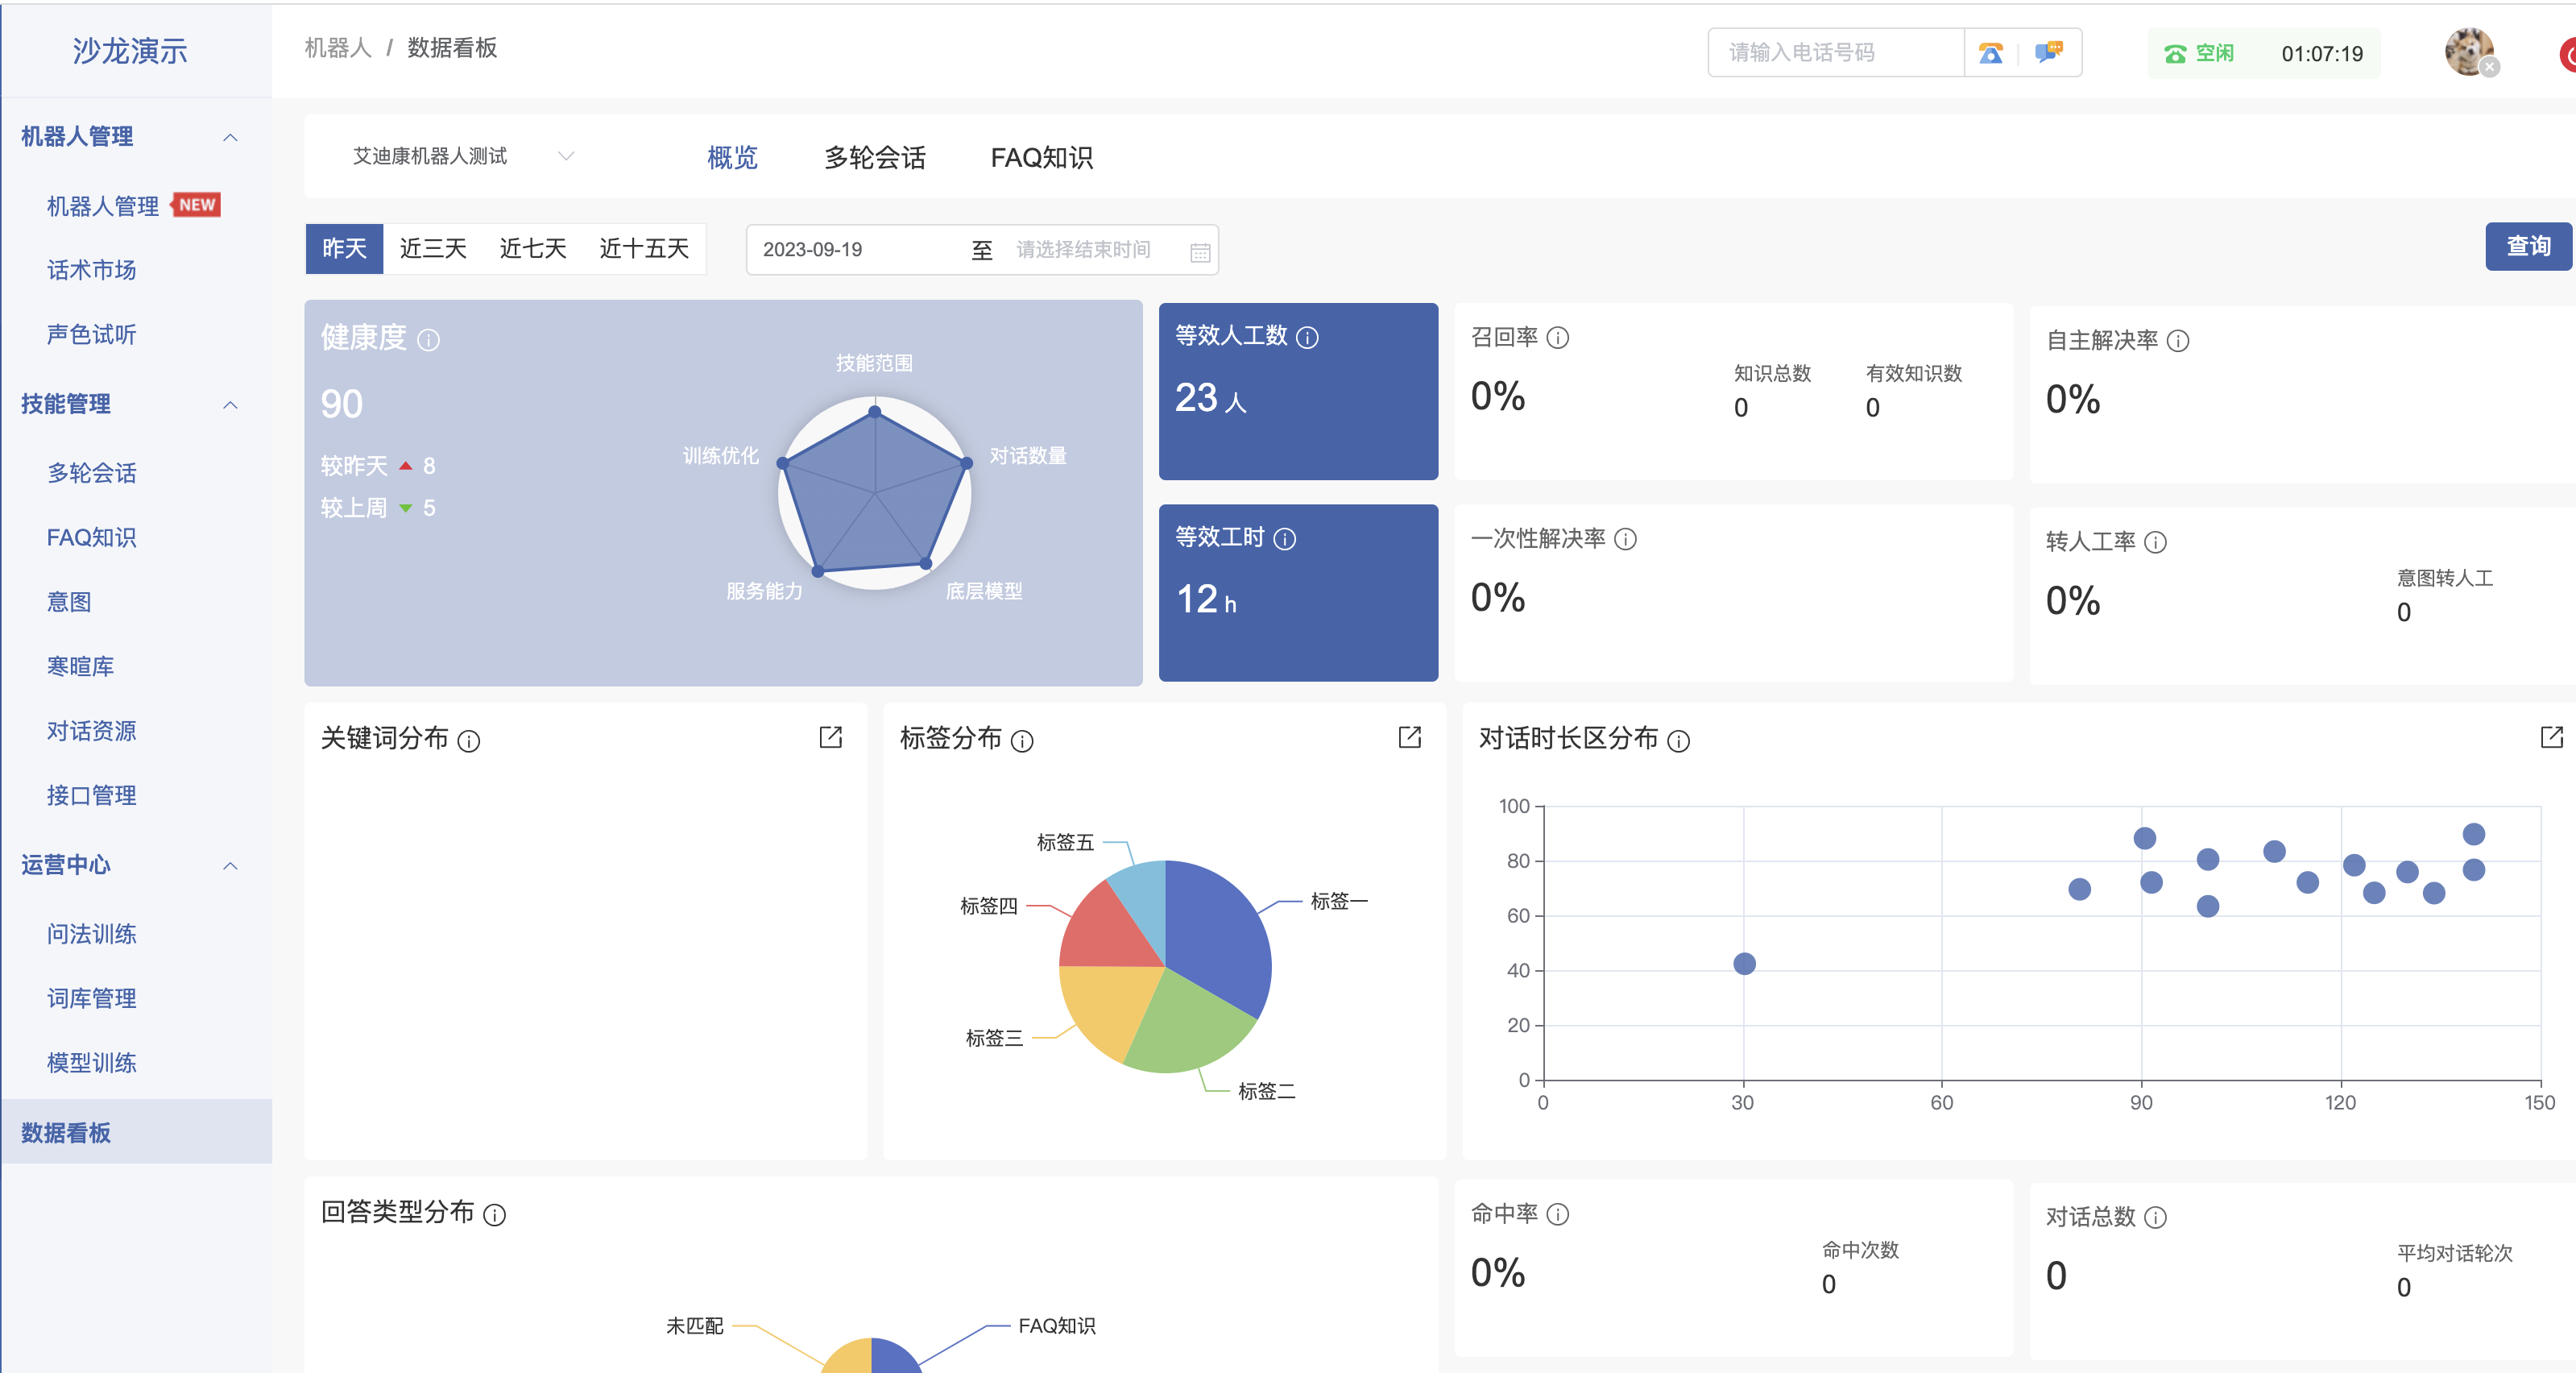Click the green 标签二 pie slice
Viewport: 2576px width, 1373px height.
(x=1190, y=1025)
